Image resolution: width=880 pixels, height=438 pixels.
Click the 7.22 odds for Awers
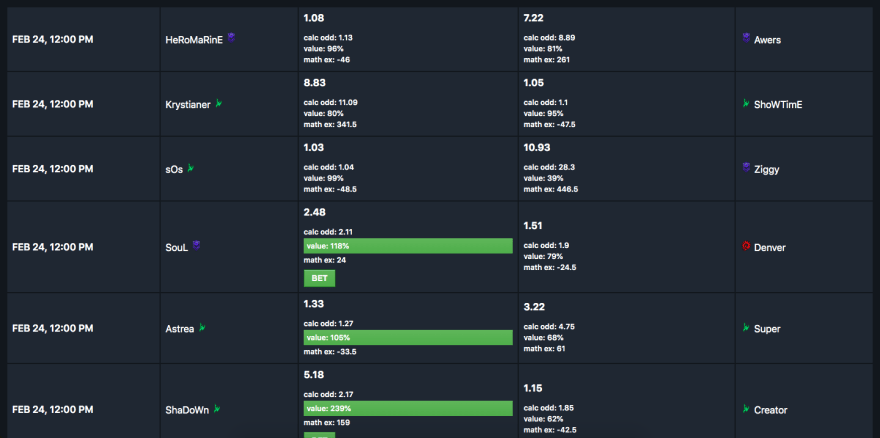coord(534,18)
